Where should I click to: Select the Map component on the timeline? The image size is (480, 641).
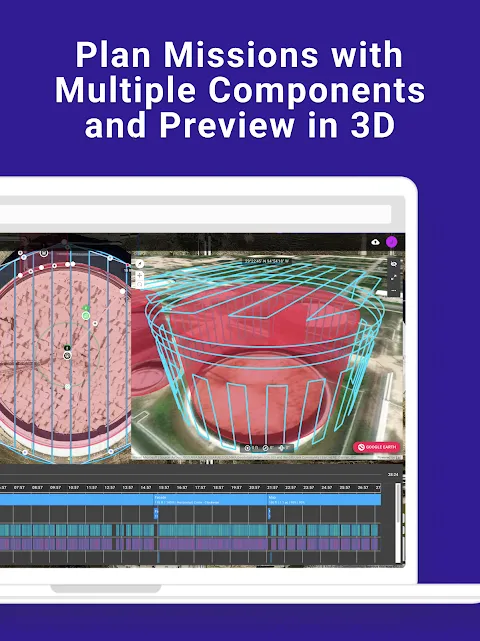pos(324,500)
